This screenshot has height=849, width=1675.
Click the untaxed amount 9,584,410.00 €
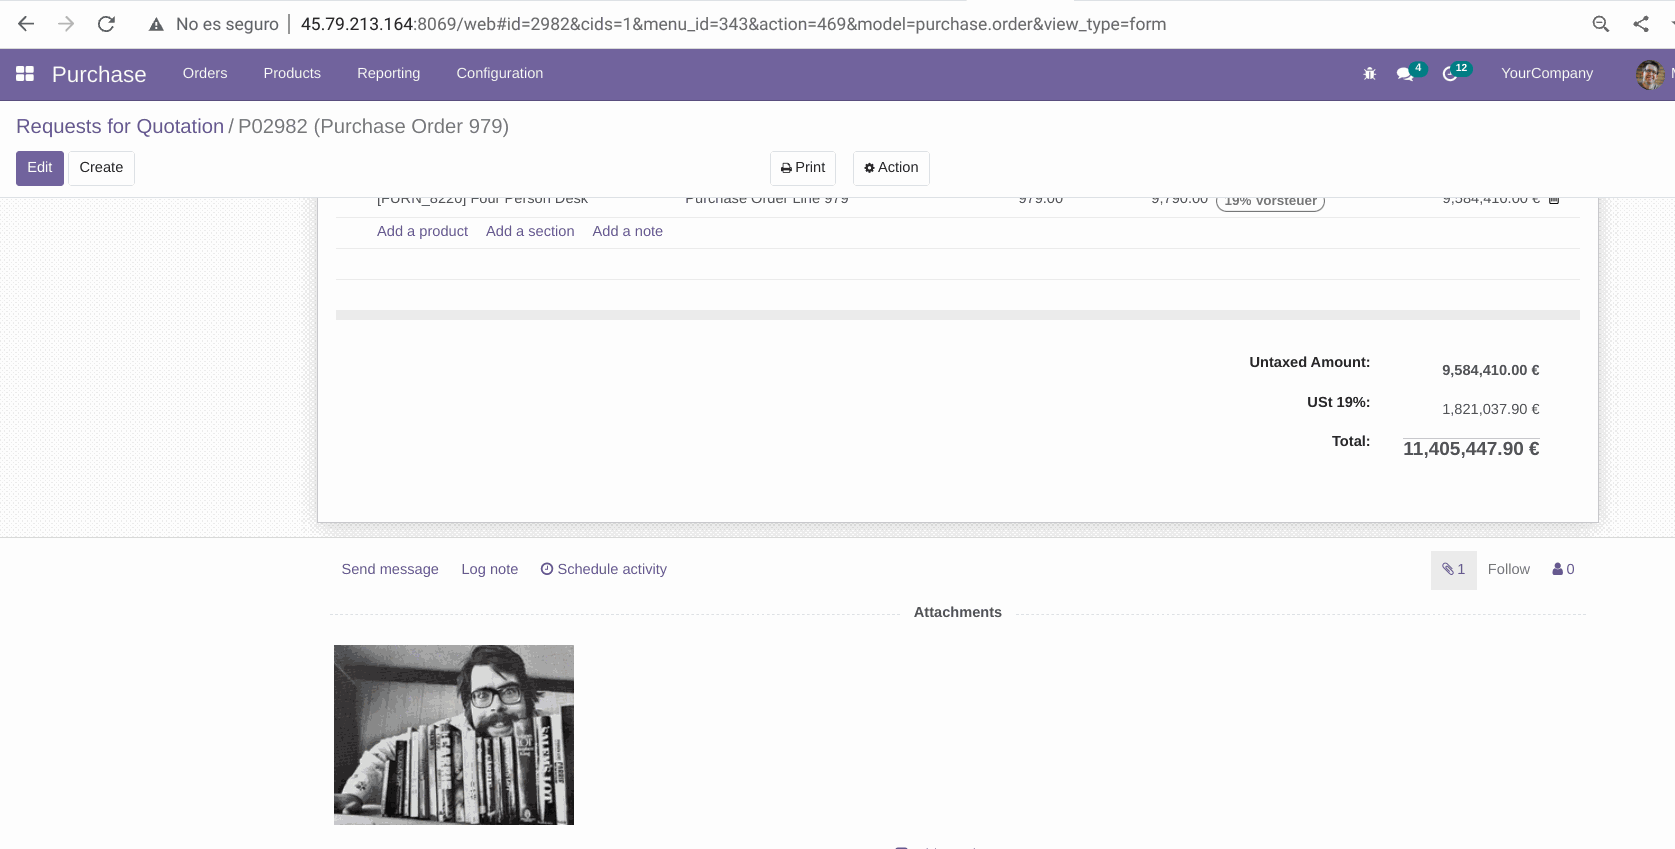click(1490, 371)
